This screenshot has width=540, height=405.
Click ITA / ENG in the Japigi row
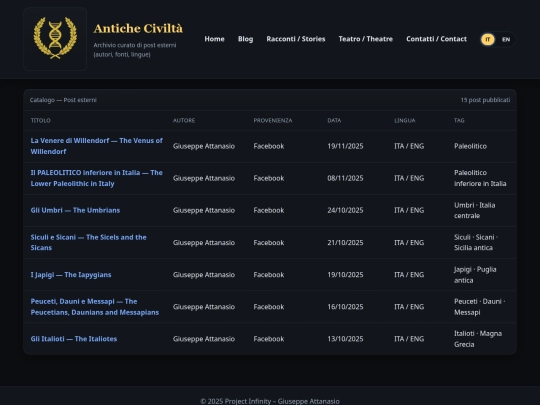[409, 274]
